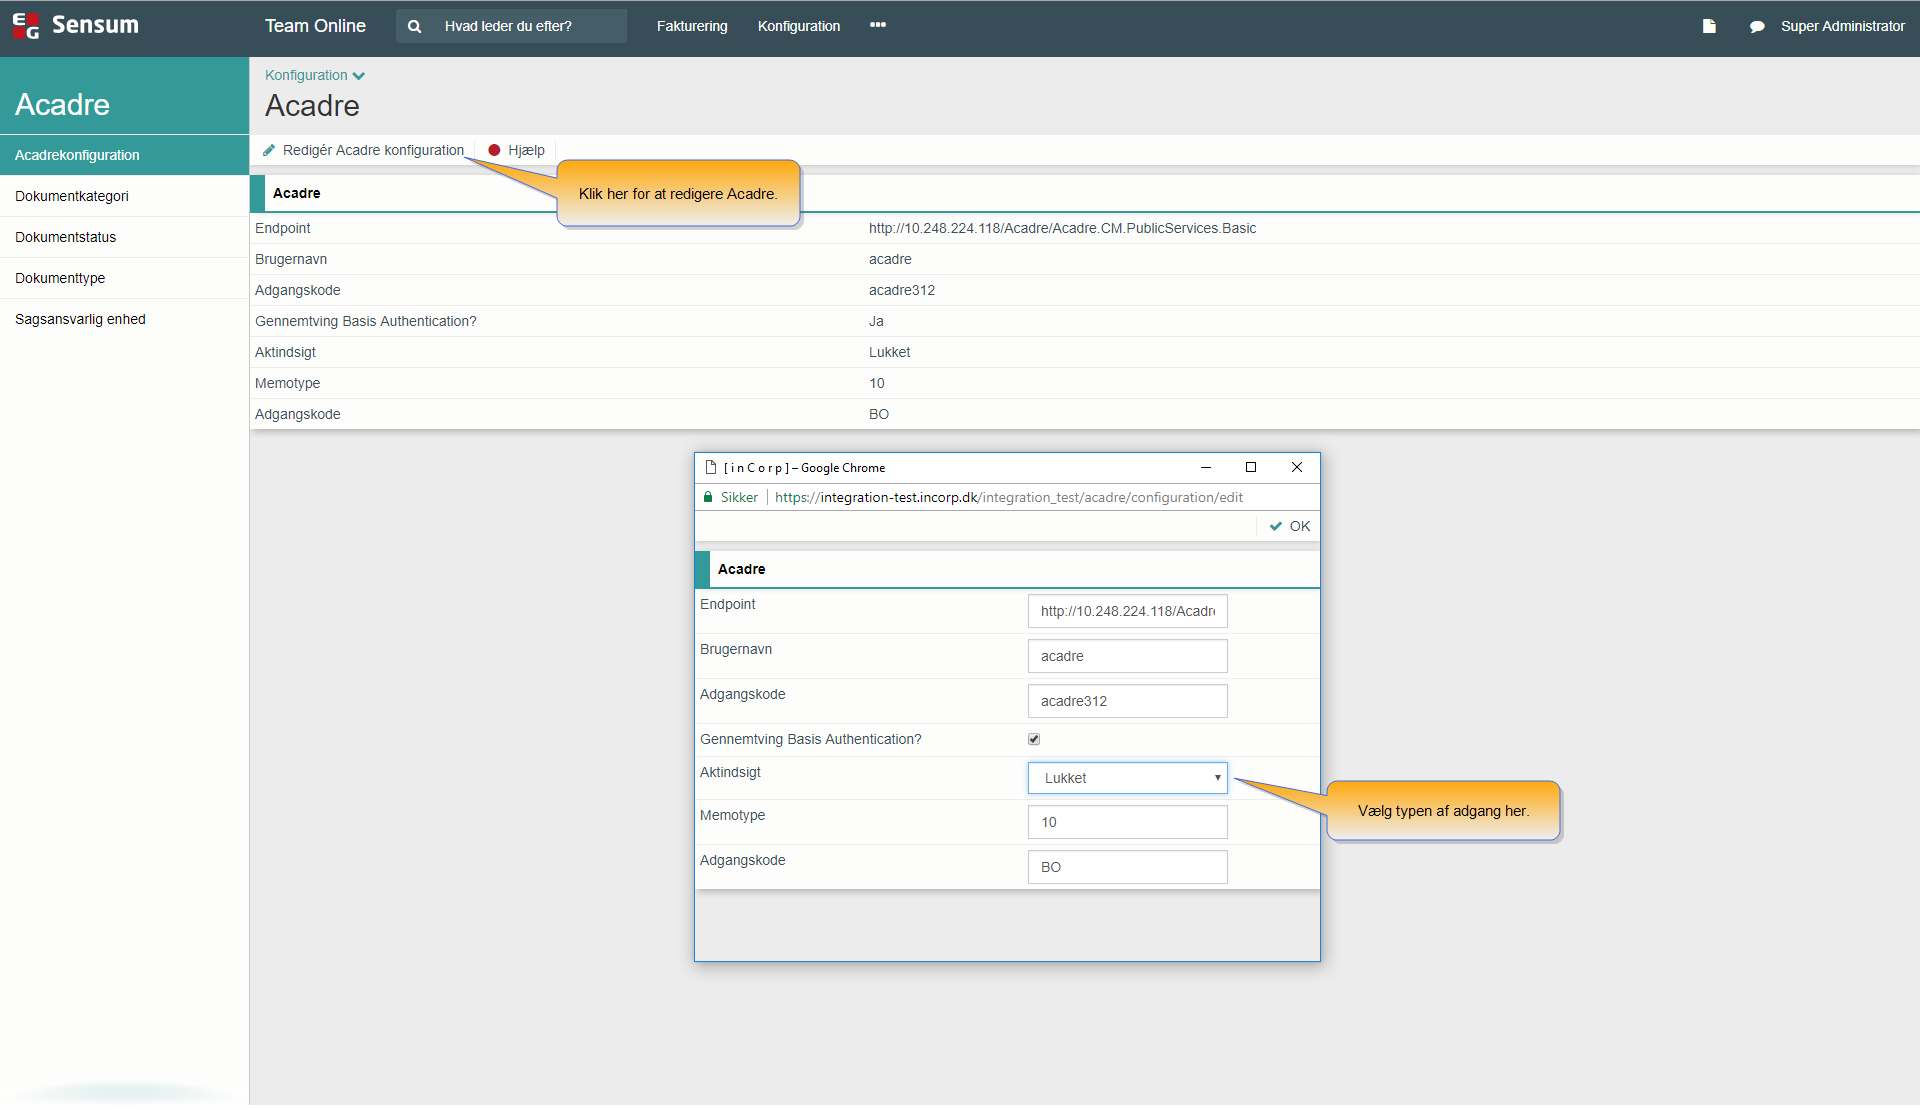Select Dokumentstatus sidebar item
This screenshot has width=1920, height=1110.
click(124, 237)
